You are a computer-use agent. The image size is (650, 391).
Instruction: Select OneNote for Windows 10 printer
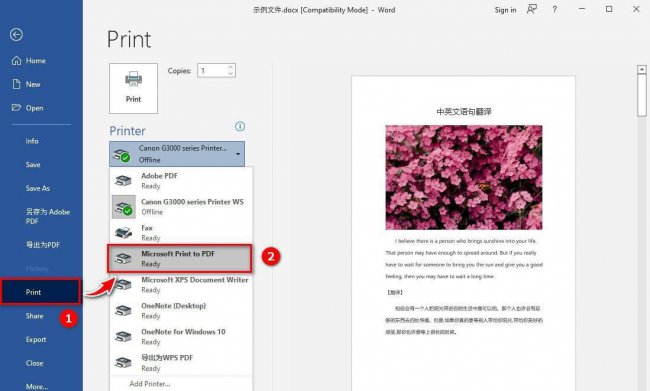pyautogui.click(x=181, y=337)
